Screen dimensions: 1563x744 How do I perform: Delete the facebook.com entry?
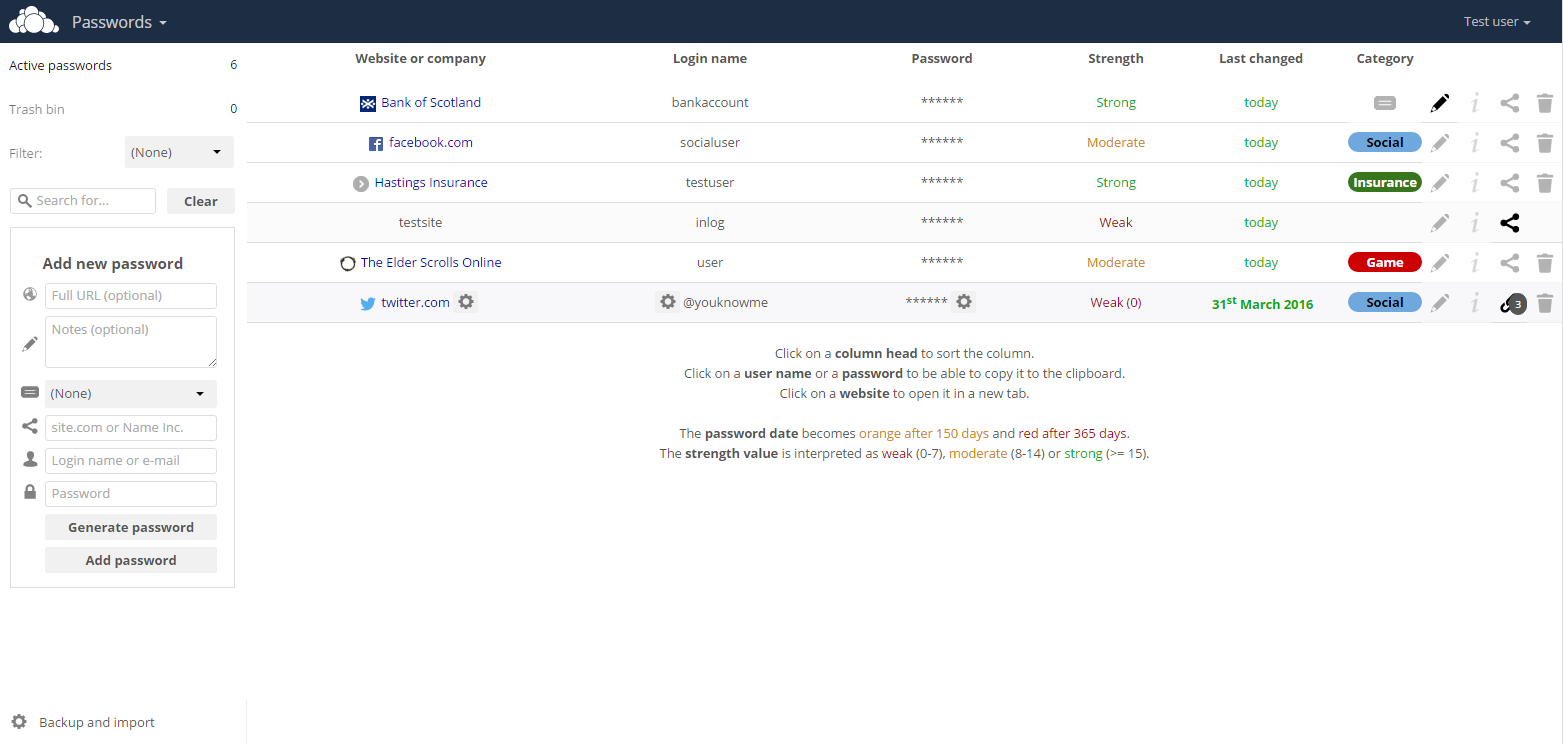pyautogui.click(x=1545, y=142)
